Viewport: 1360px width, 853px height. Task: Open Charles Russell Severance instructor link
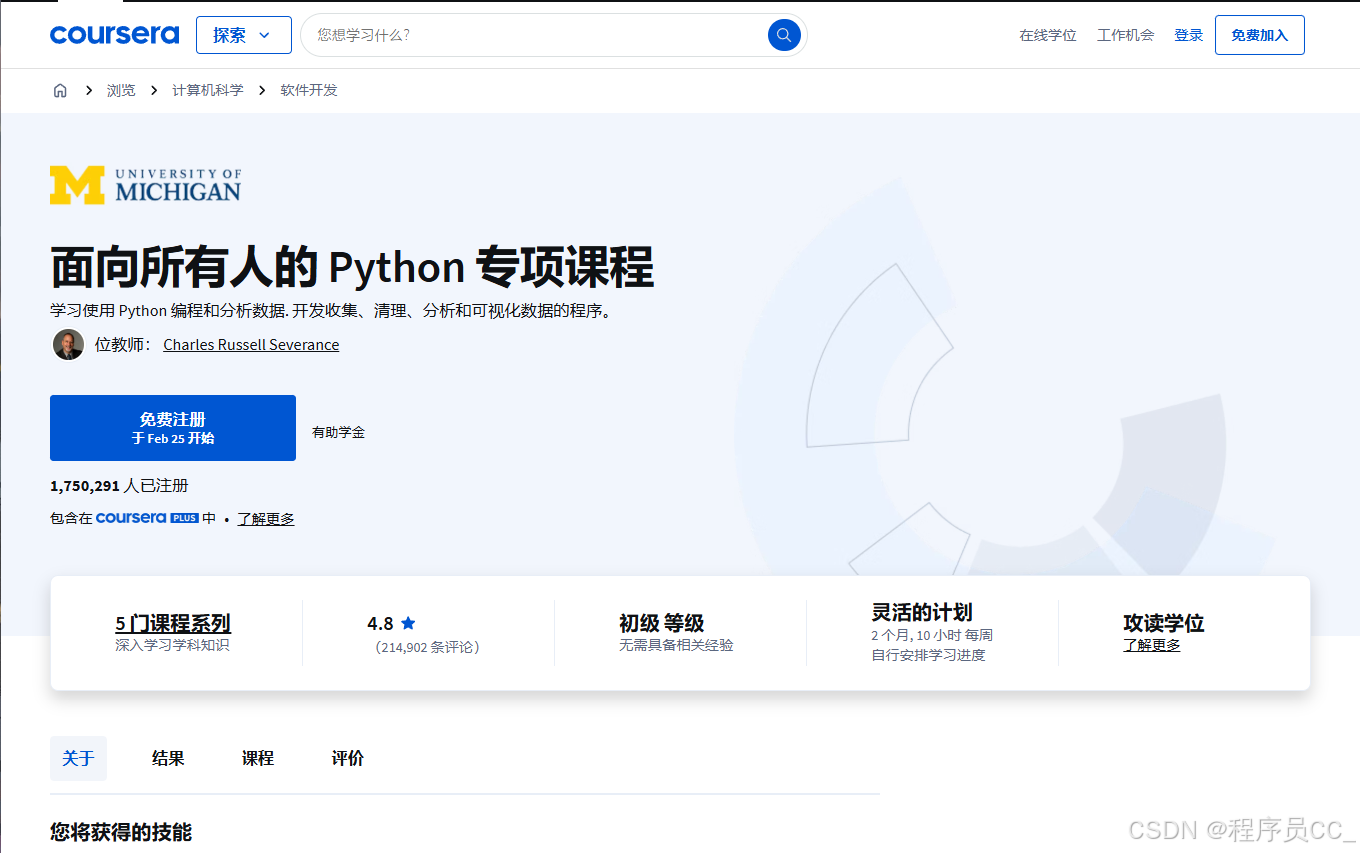(x=251, y=344)
